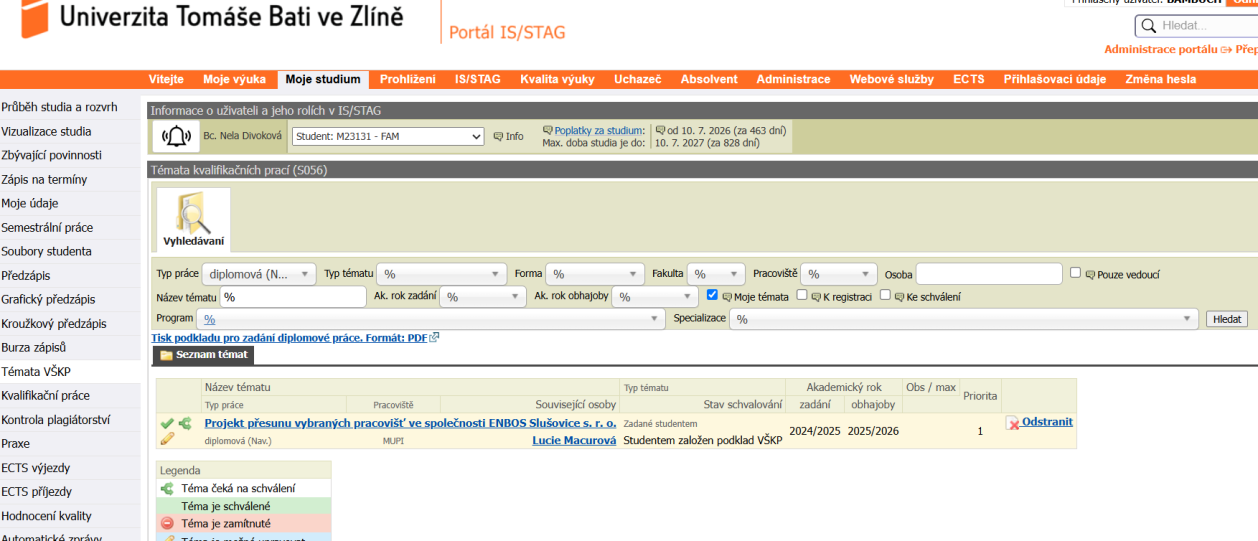Click the Info speech bubble icon

tap(498, 137)
